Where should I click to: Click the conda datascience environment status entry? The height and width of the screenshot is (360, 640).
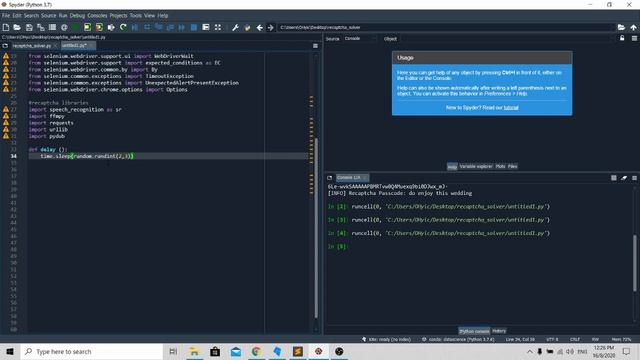point(458,340)
